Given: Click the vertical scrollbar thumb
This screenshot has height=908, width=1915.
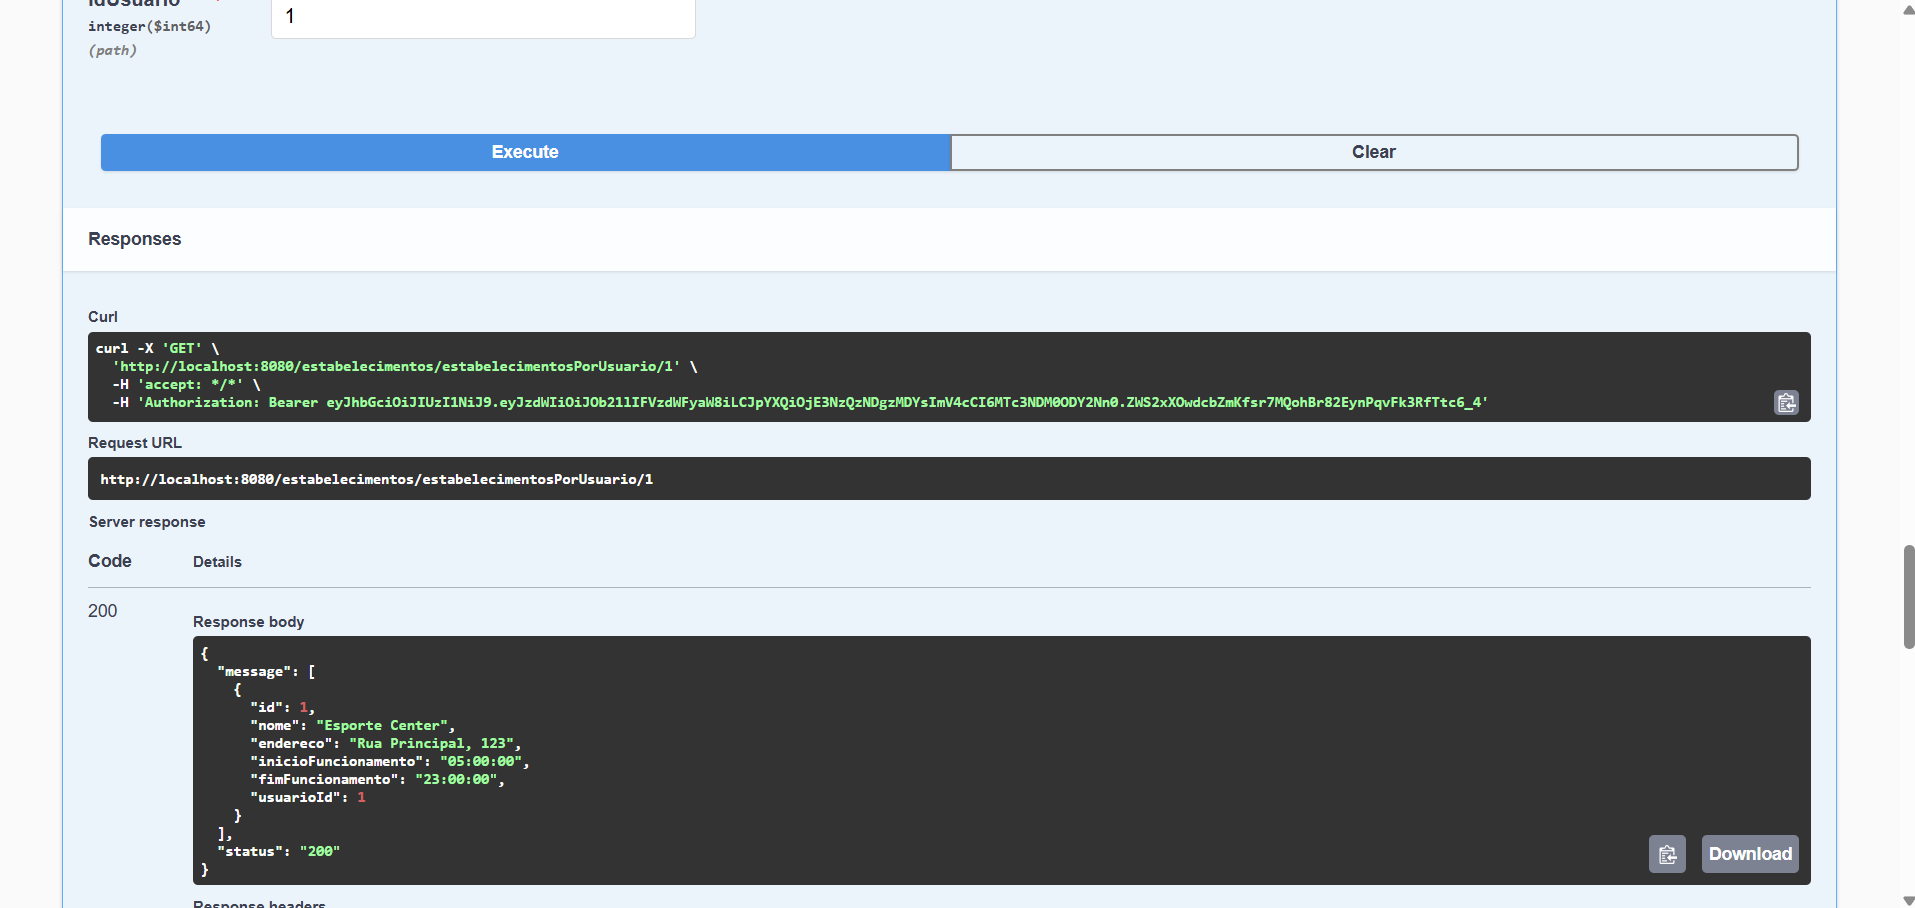Looking at the screenshot, I should [1908, 597].
